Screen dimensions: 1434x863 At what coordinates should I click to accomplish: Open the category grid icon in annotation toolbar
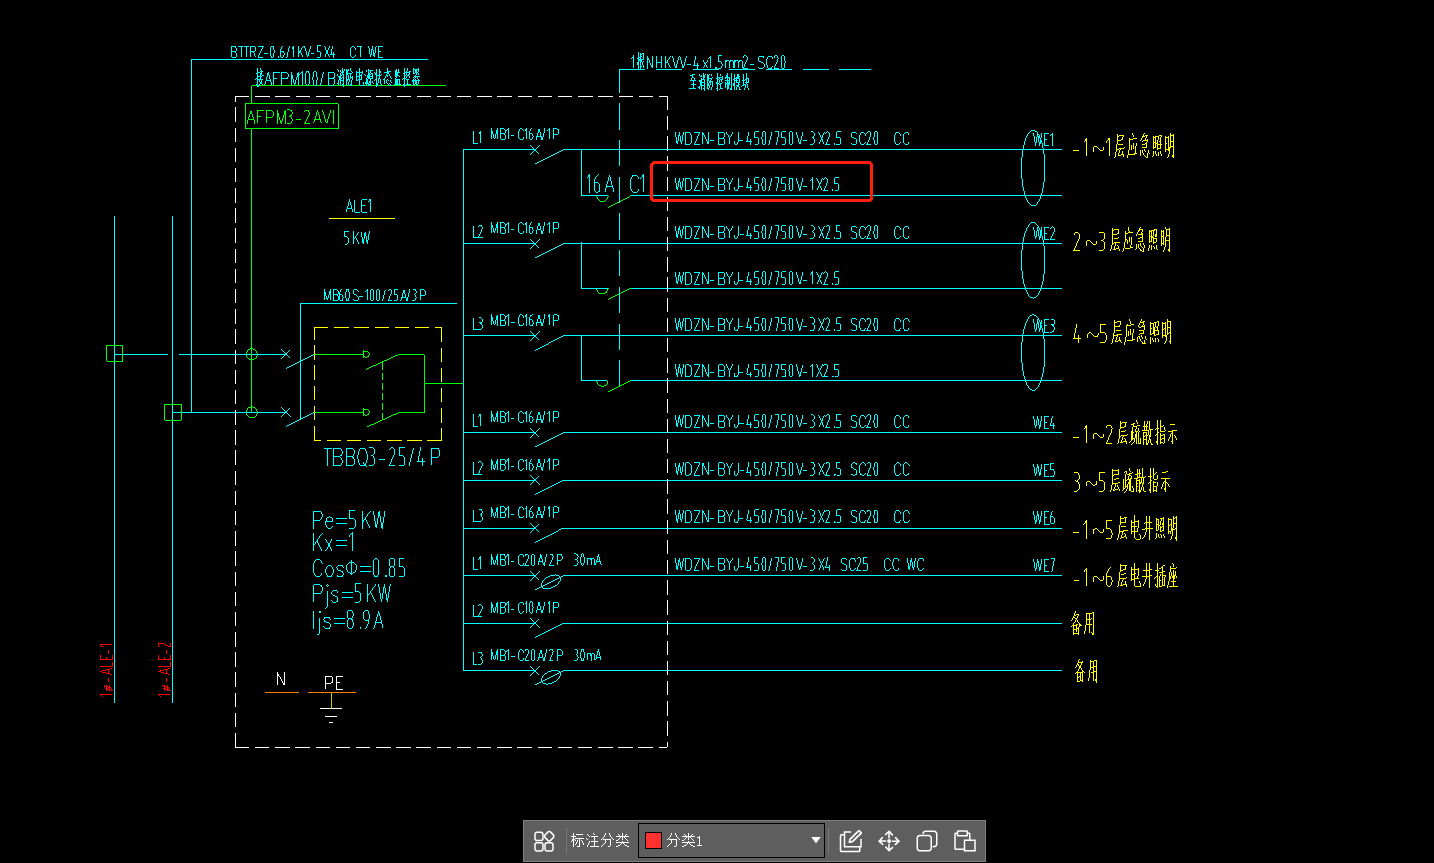click(x=544, y=841)
